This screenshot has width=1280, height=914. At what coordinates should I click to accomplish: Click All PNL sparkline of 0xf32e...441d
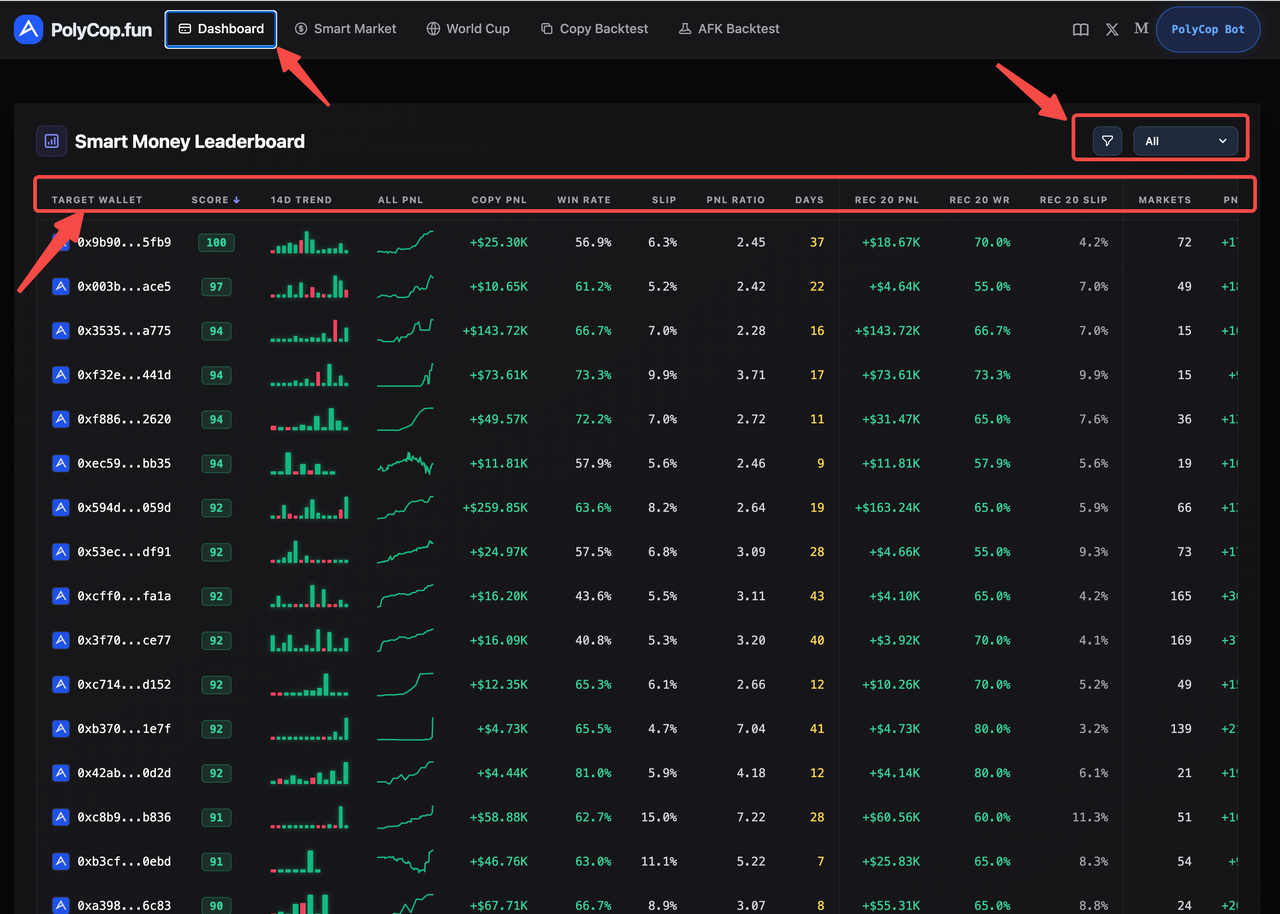point(405,375)
